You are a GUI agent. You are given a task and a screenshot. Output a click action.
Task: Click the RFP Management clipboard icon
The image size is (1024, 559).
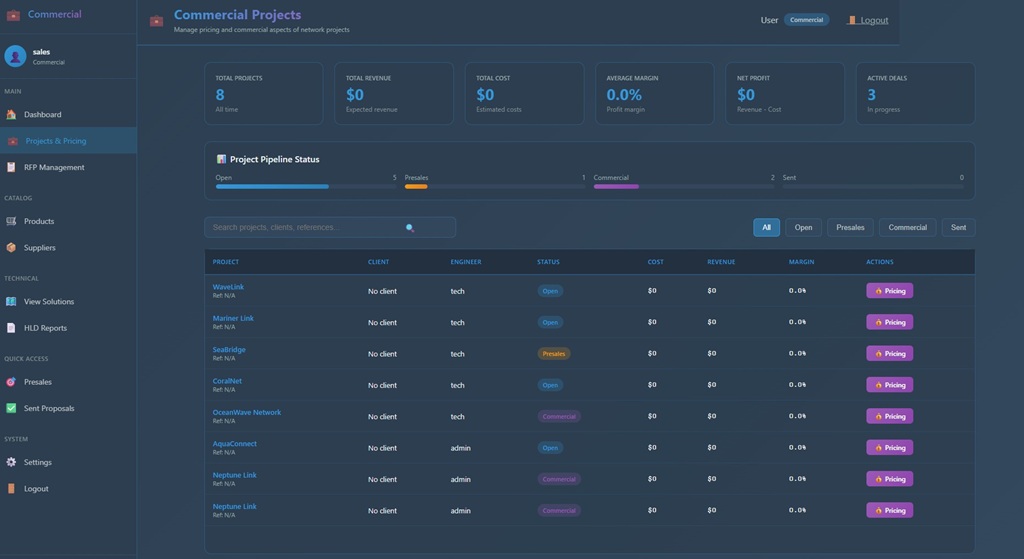(x=11, y=168)
